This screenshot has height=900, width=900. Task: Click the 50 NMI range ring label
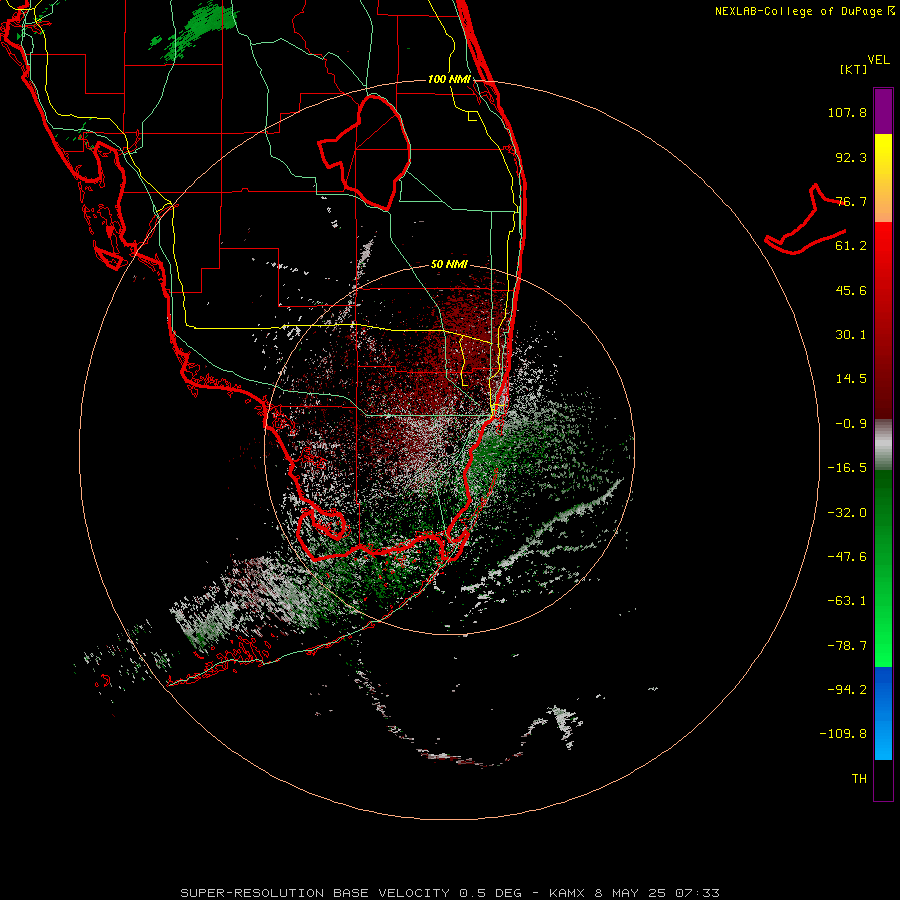[x=449, y=264]
